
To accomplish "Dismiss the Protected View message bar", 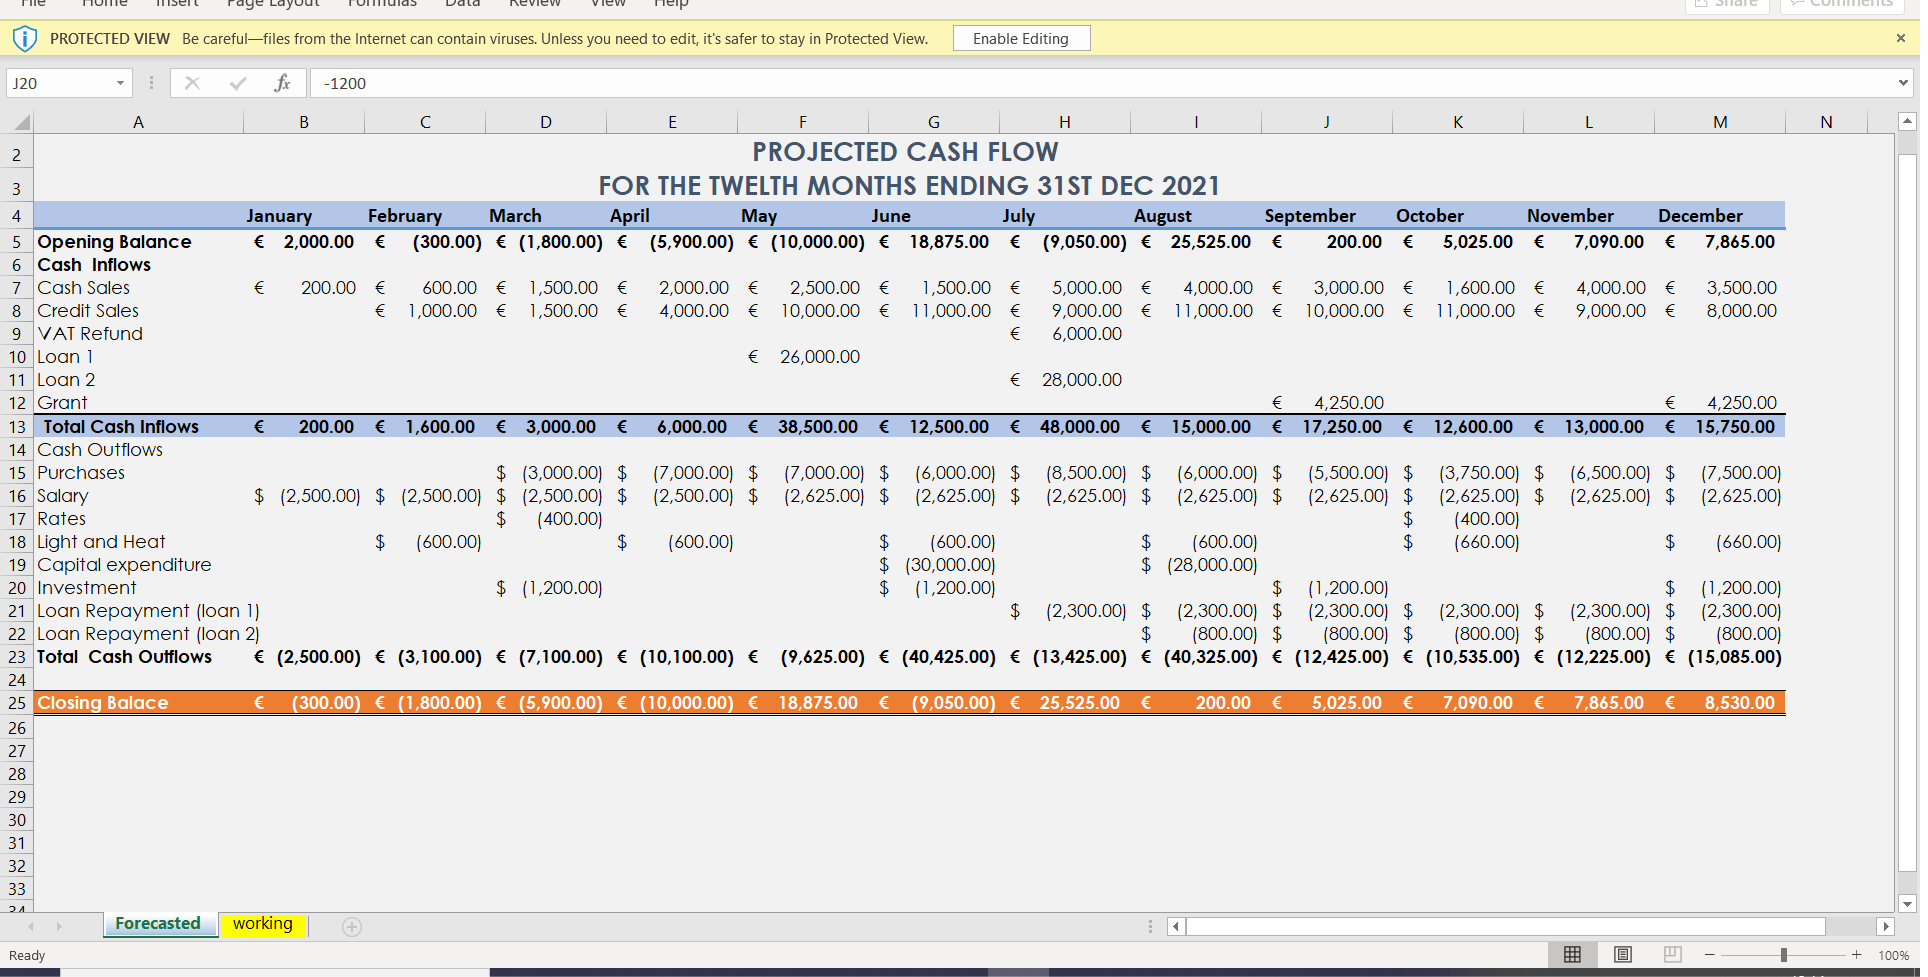I will coord(1900,39).
